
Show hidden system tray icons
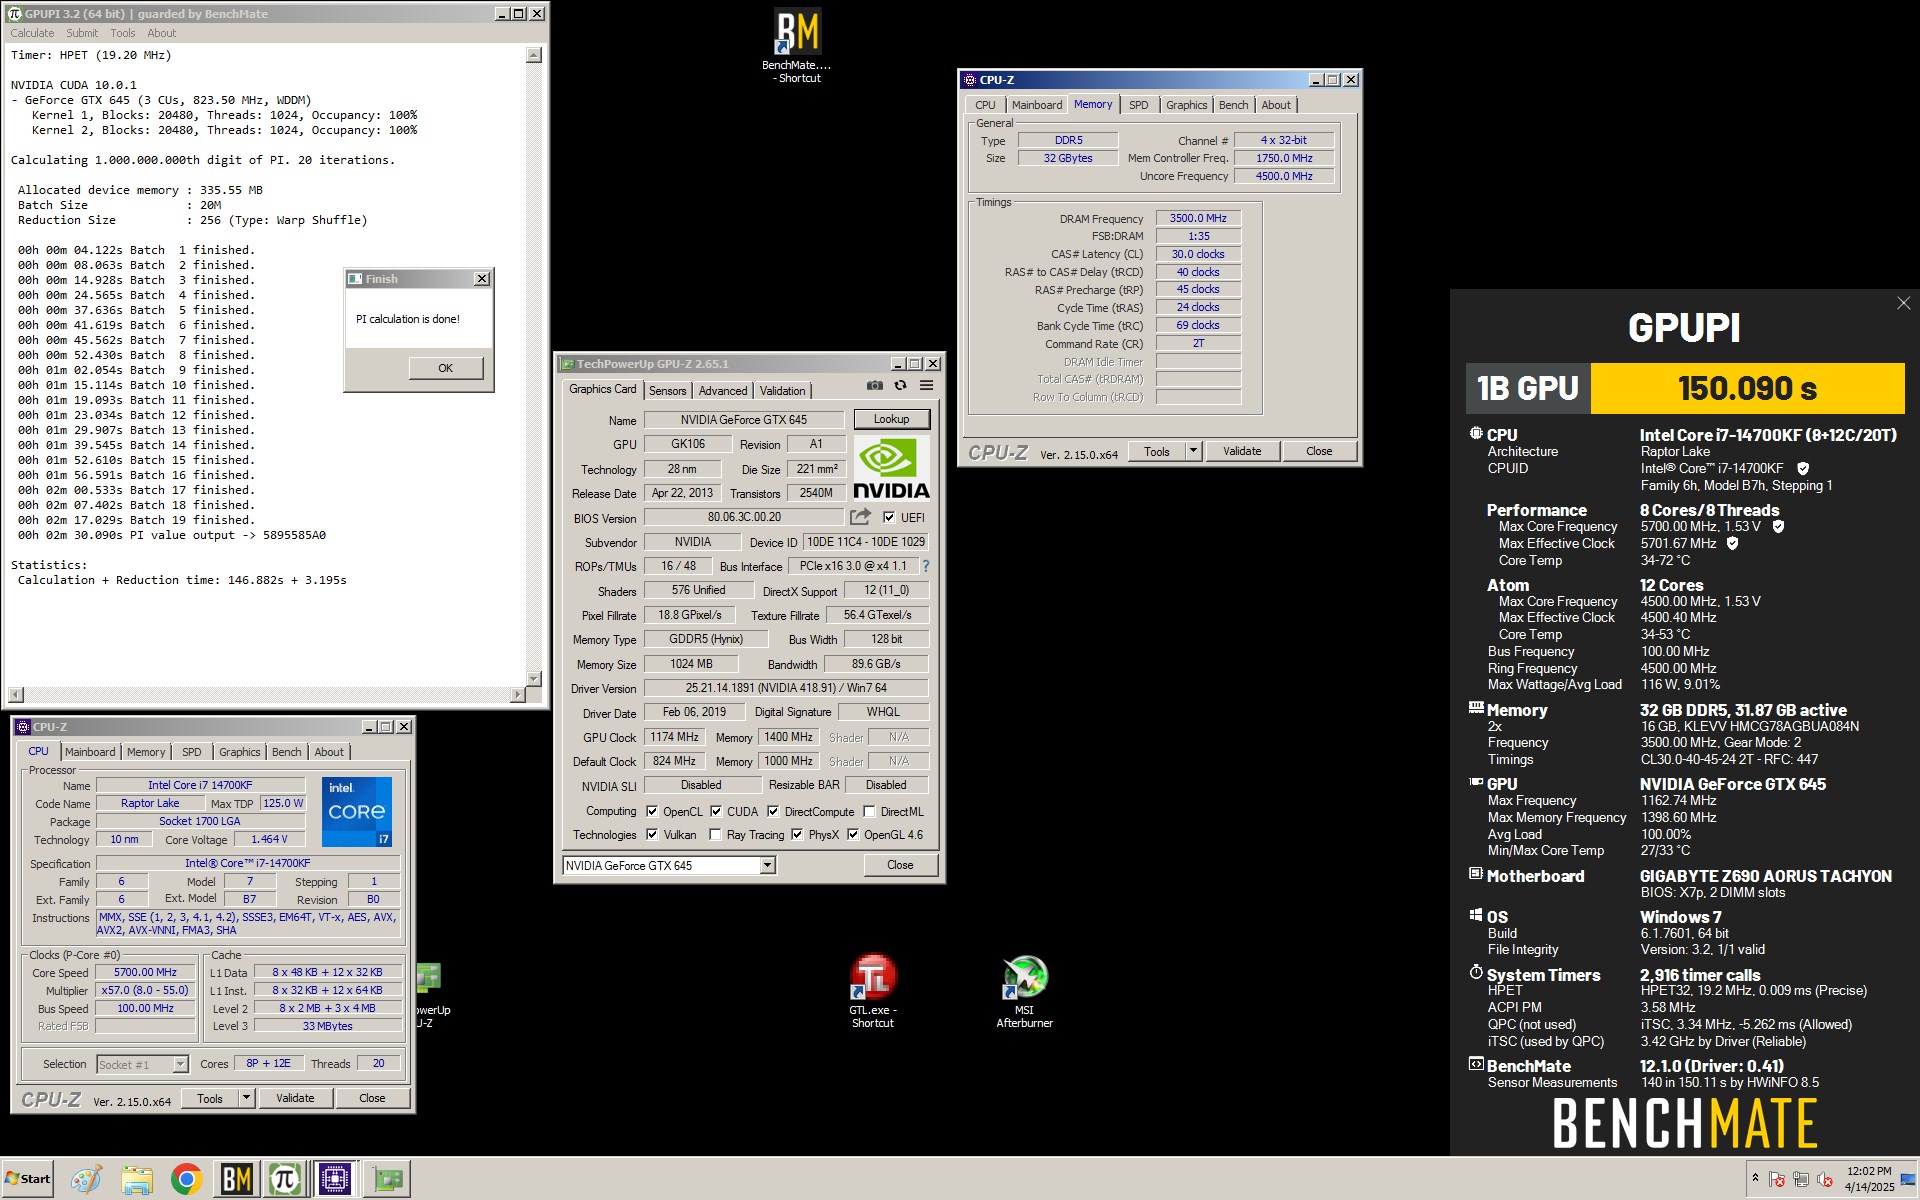[1755, 1179]
